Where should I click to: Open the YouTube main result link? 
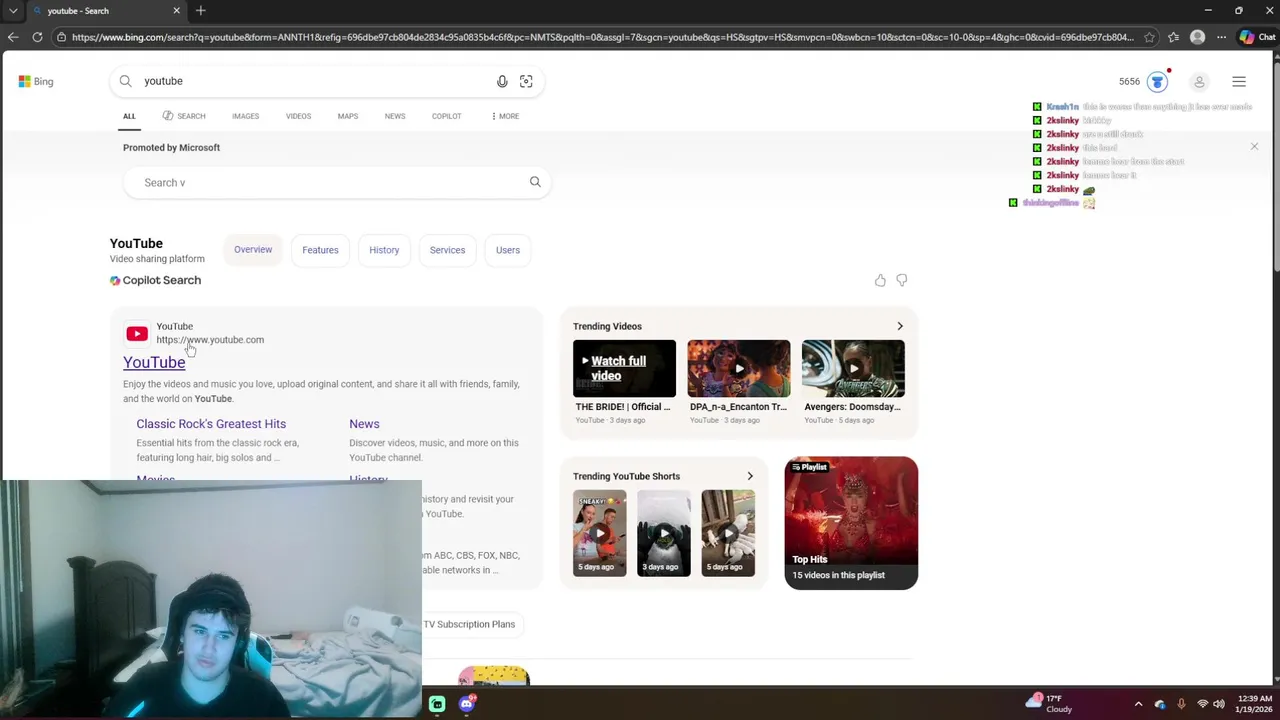(154, 362)
